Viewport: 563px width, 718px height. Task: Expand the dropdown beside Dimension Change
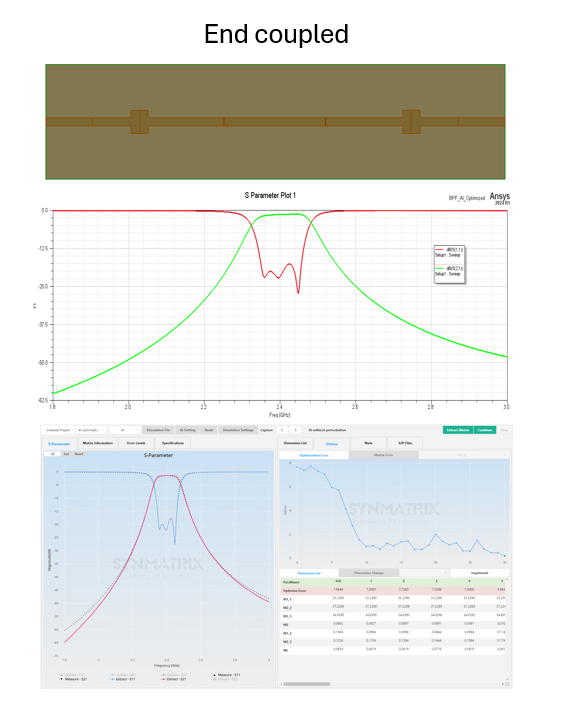click(424, 573)
